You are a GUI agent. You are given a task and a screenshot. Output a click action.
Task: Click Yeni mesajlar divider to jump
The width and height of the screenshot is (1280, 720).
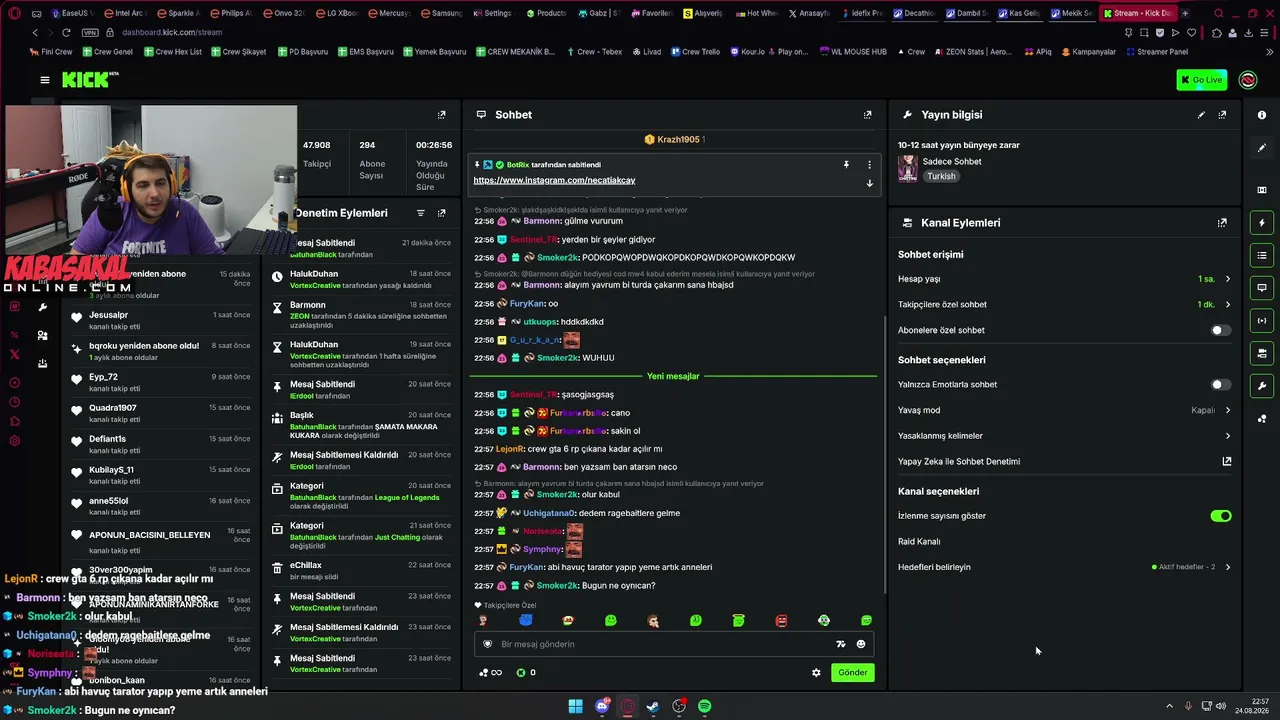pos(673,376)
